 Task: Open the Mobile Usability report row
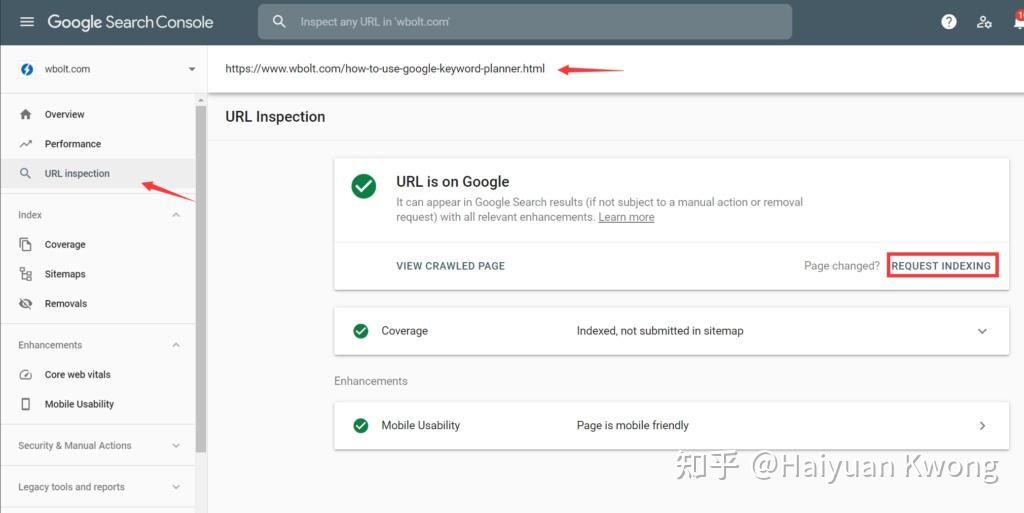pos(671,426)
